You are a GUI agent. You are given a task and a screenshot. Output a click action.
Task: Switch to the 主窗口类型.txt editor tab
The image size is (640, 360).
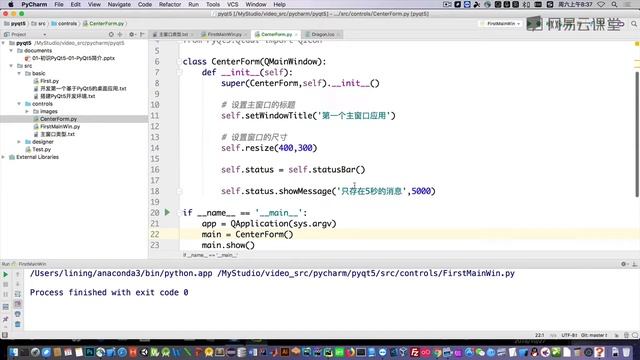point(173,34)
